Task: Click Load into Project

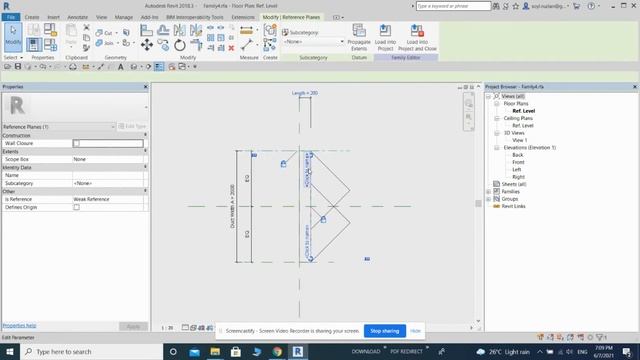Action: click(385, 37)
